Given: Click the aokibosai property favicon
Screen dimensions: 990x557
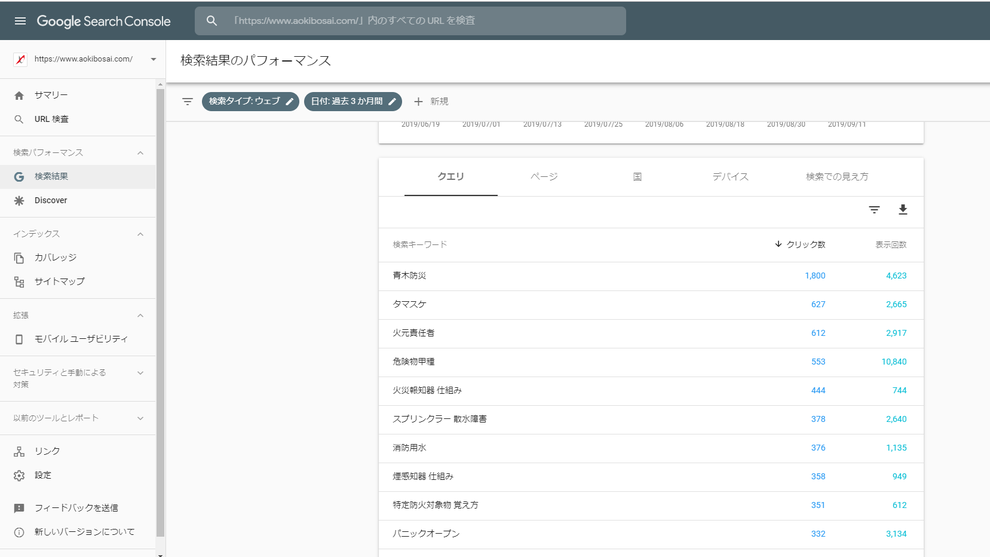Looking at the screenshot, I should tap(20, 59).
